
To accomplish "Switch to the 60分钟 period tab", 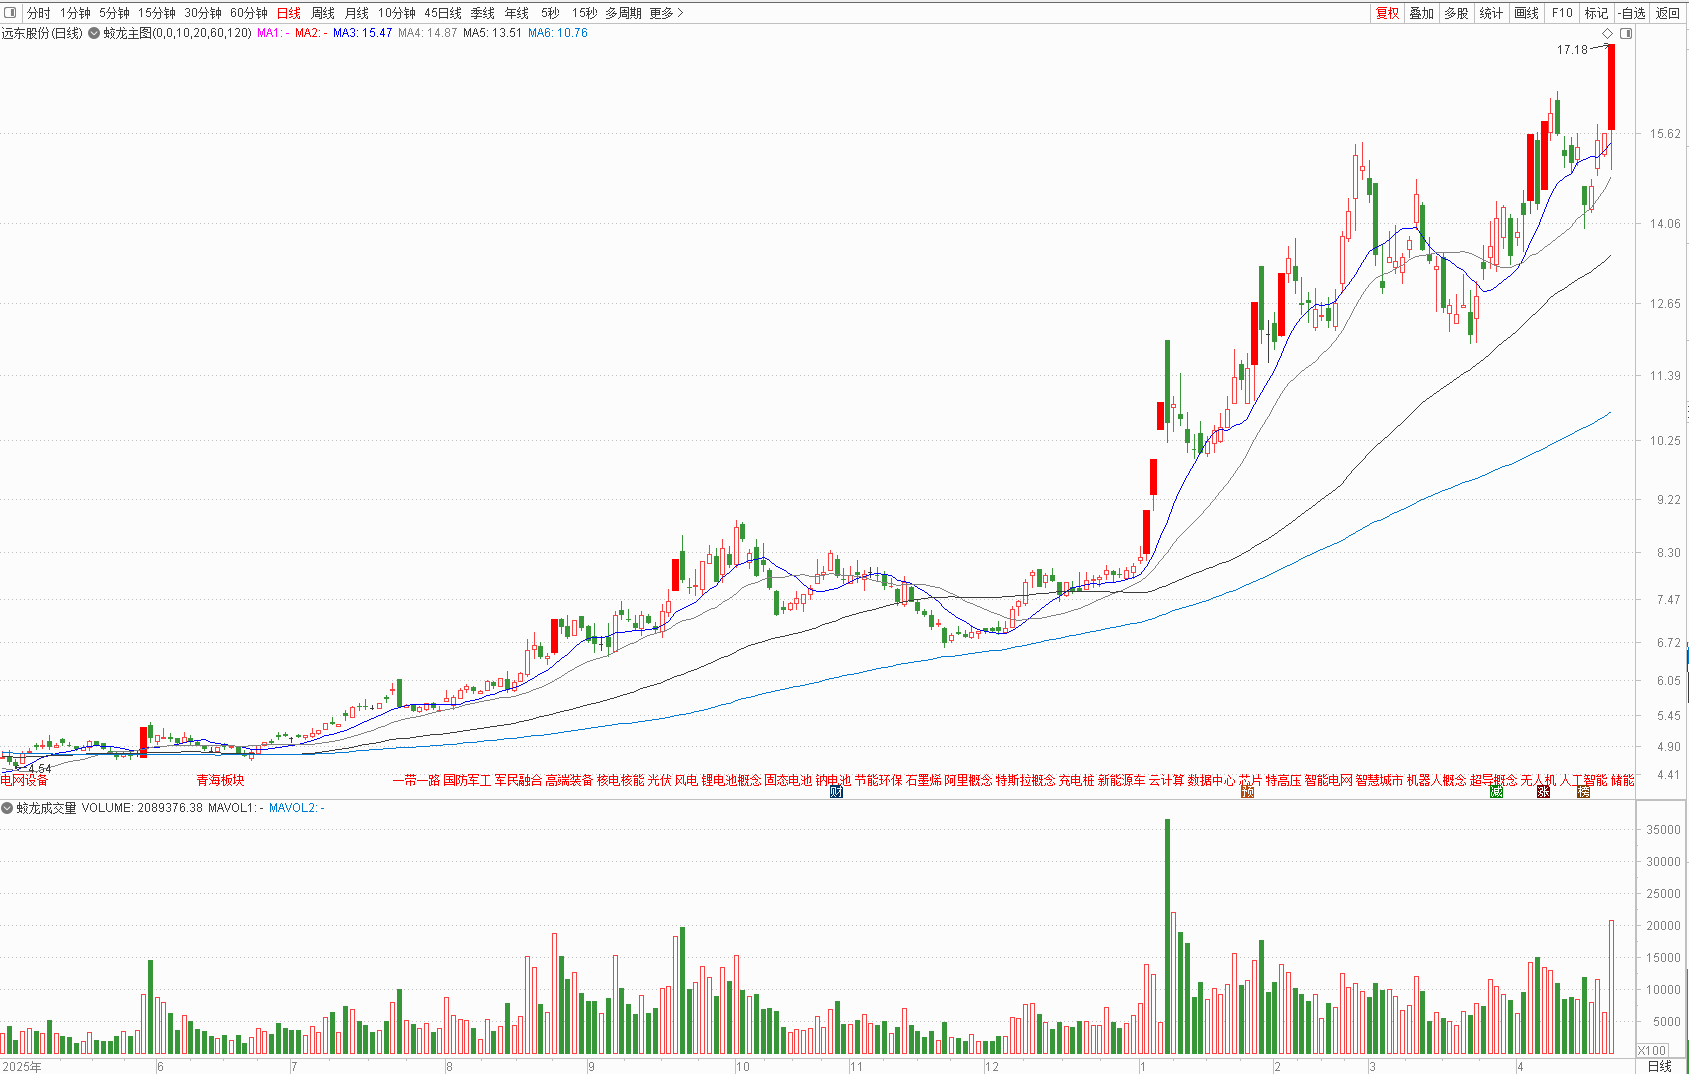I will coord(249,13).
